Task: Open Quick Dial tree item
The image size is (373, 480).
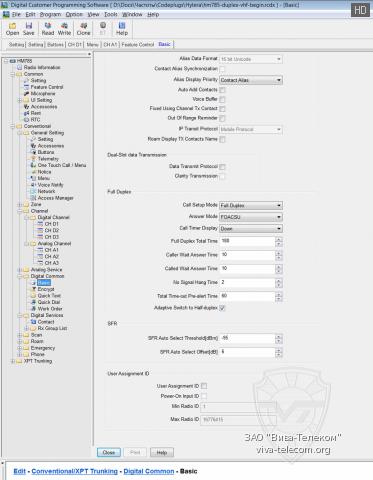Action: (x=49, y=302)
